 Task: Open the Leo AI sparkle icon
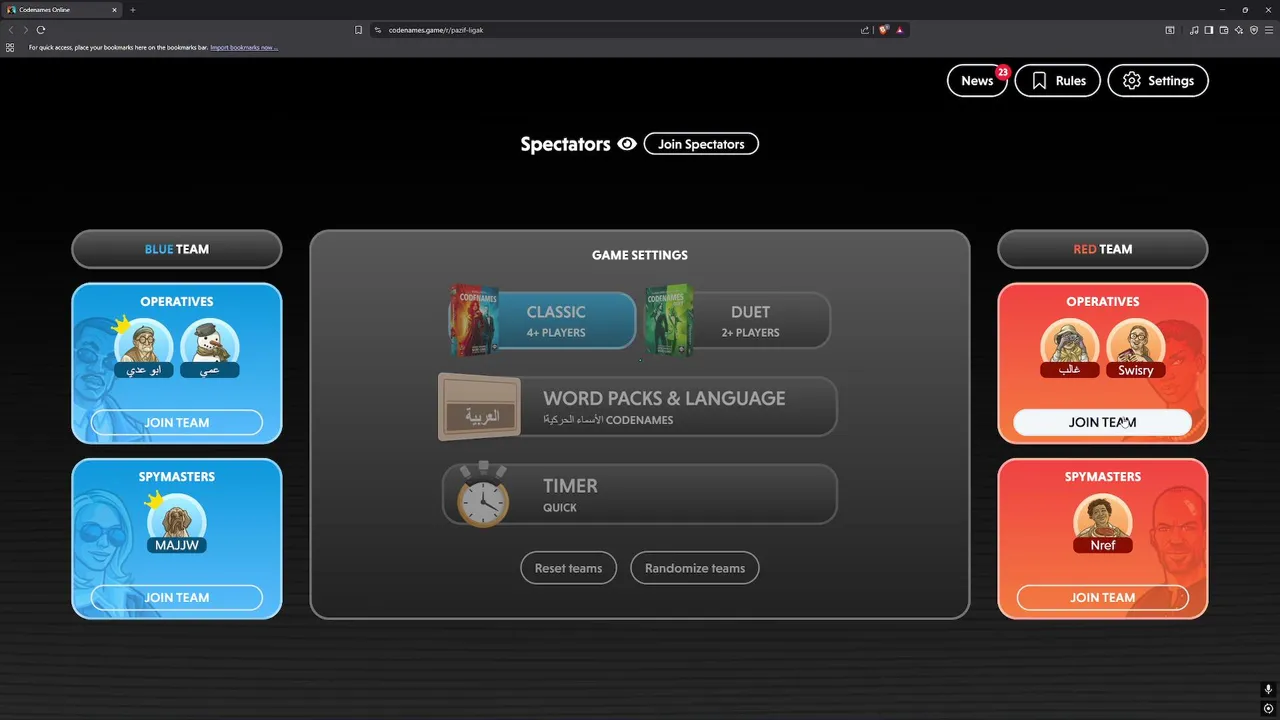pos(1239,30)
